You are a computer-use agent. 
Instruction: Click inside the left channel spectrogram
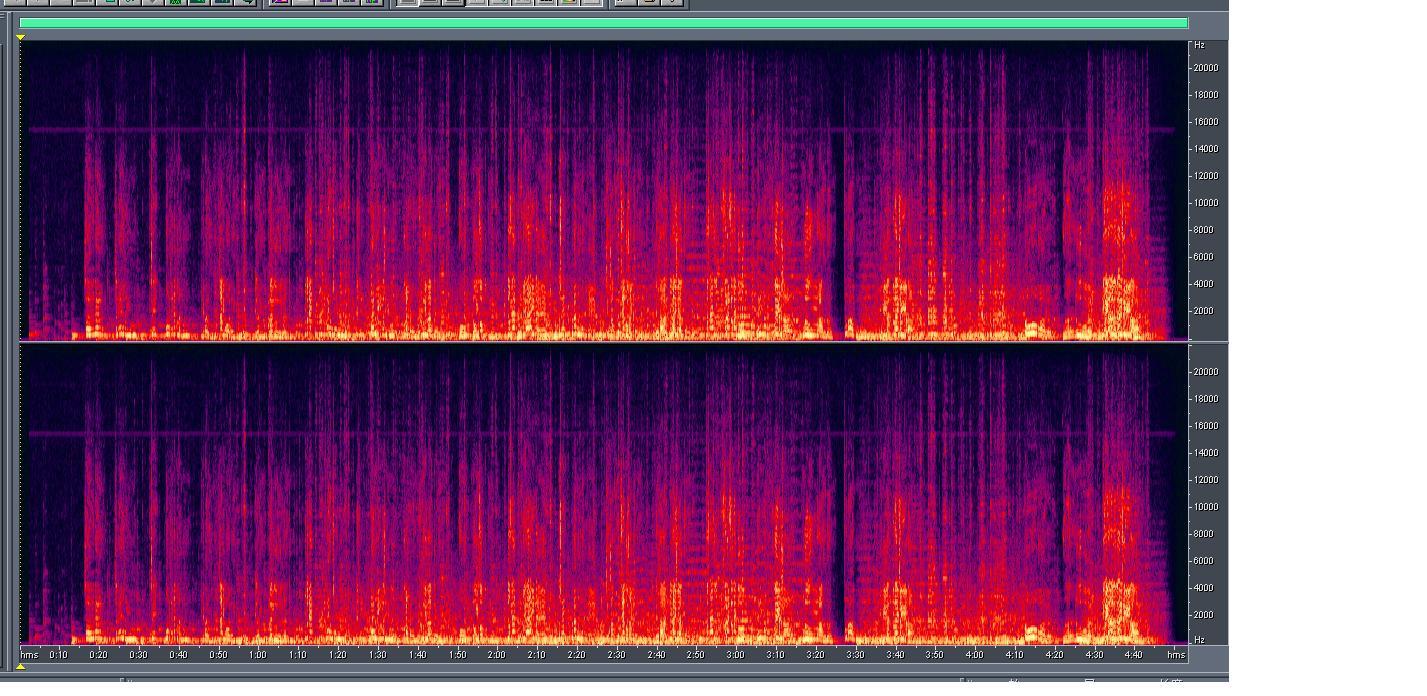[x=603, y=191]
